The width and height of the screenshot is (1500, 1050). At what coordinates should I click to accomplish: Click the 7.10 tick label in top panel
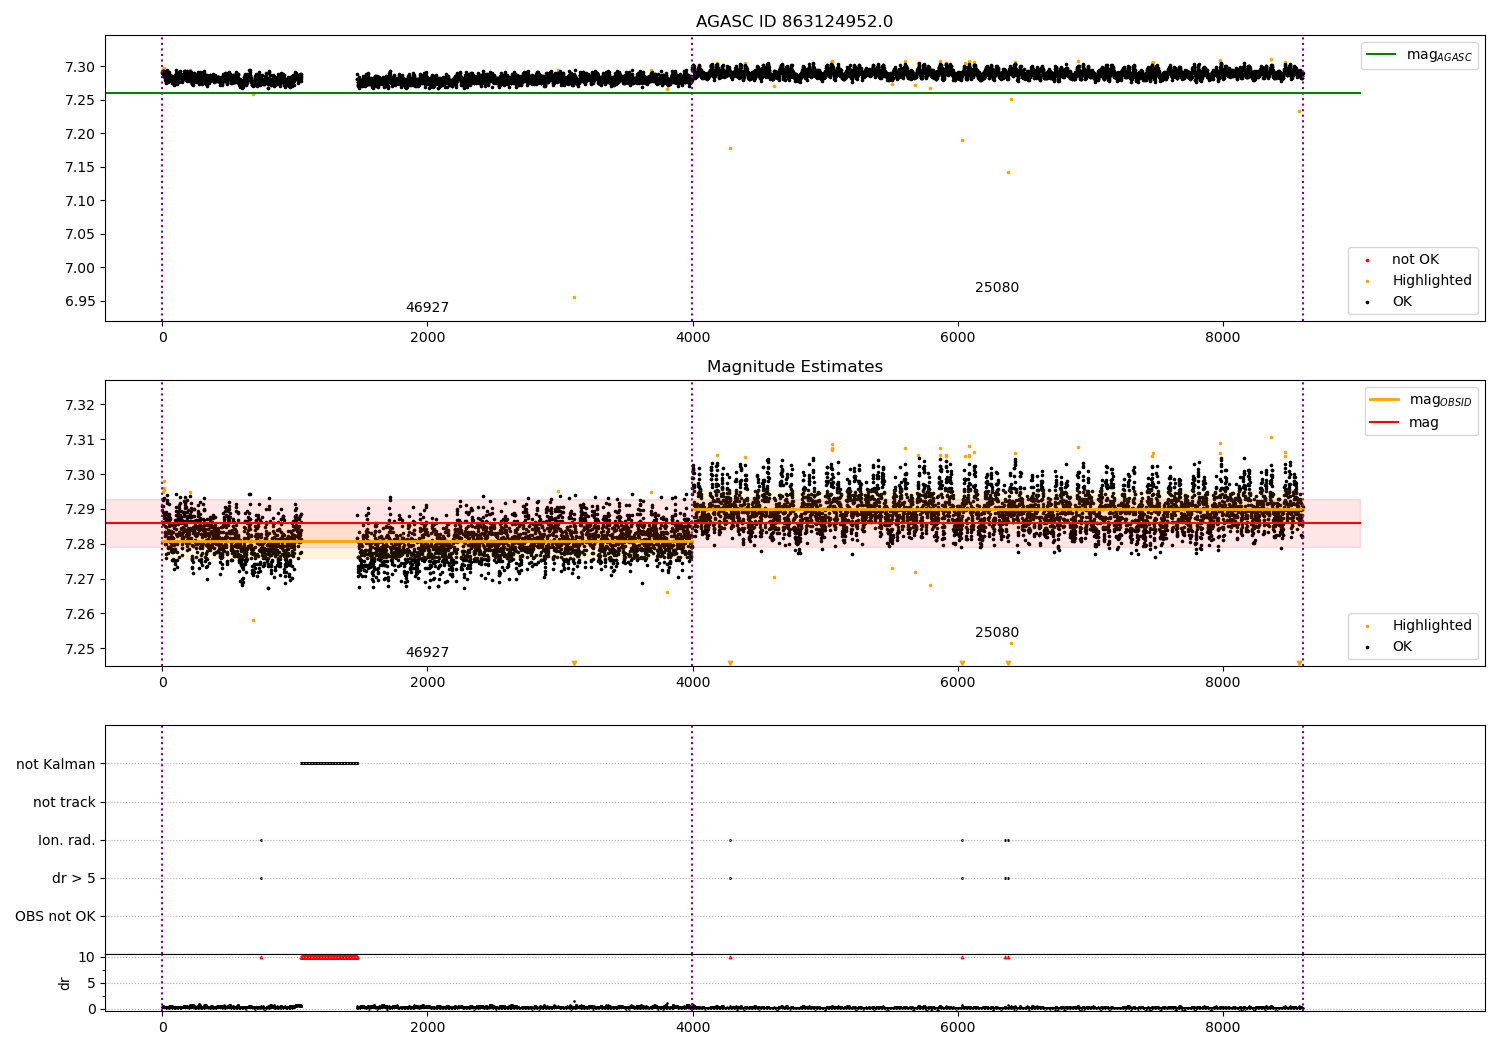80,201
